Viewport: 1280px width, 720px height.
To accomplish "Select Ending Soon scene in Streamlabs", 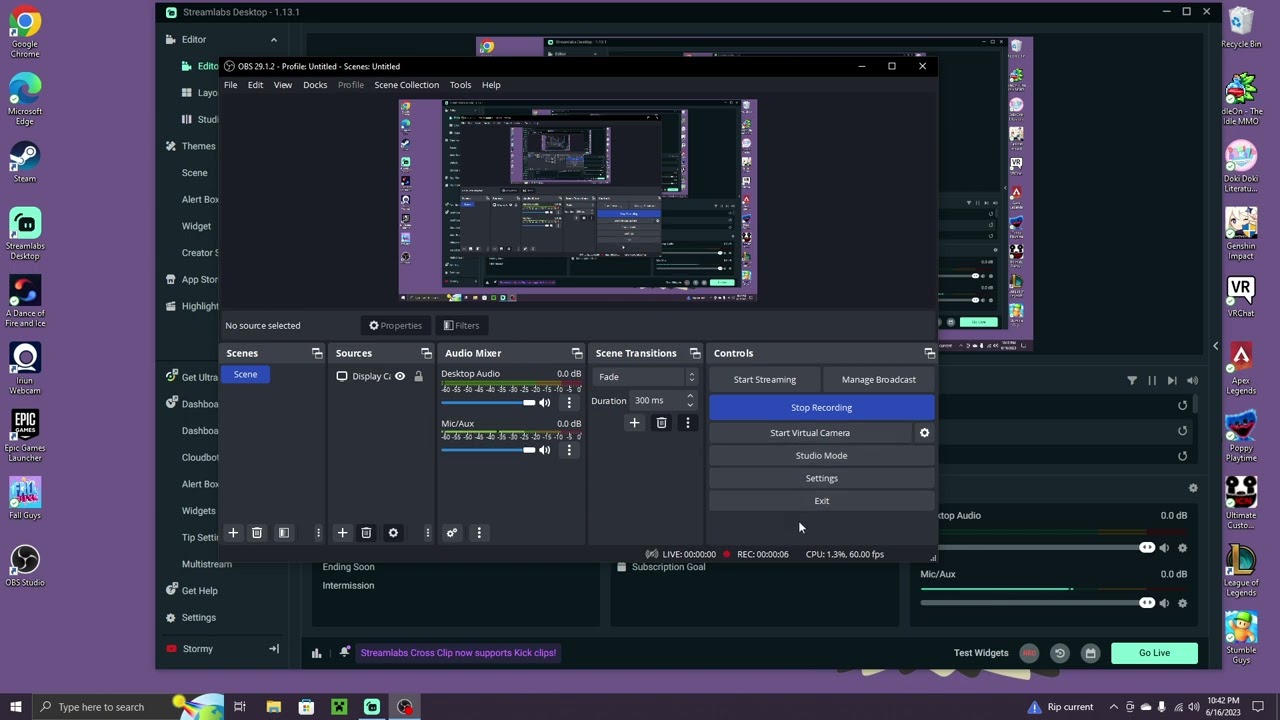I will pyautogui.click(x=348, y=567).
